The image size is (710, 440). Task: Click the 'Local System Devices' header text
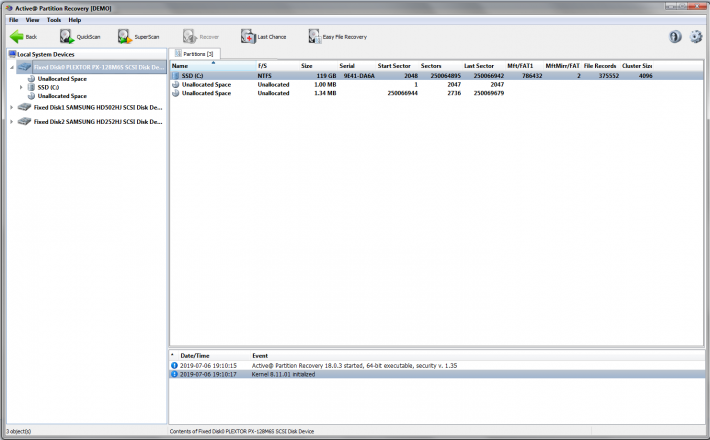tap(46, 54)
